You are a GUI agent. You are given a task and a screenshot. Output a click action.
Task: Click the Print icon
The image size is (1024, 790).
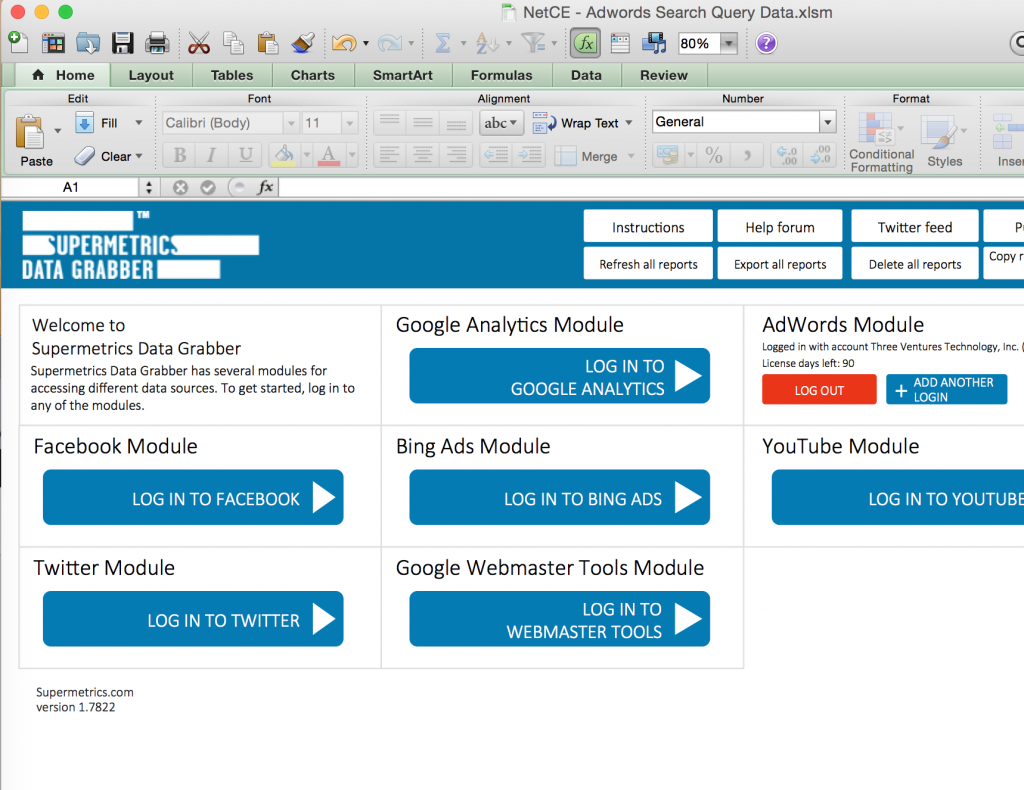click(x=157, y=44)
